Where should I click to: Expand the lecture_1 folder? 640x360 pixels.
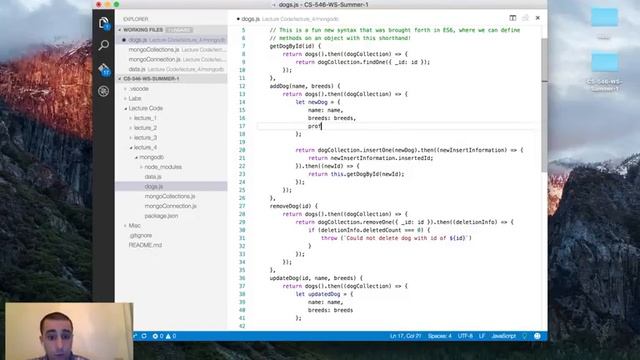145,118
